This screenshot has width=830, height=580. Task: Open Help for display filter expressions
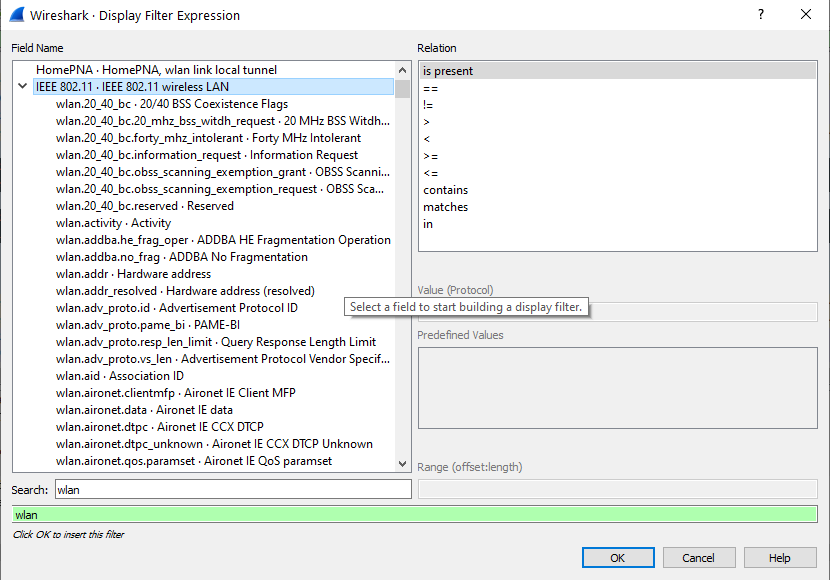[780, 558]
